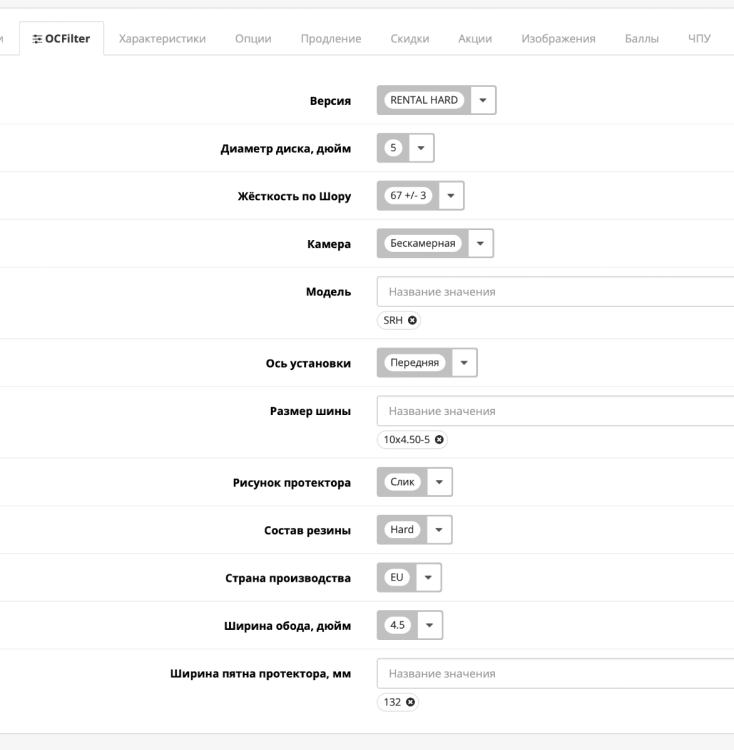Open the Опции tab

[x=253, y=39]
